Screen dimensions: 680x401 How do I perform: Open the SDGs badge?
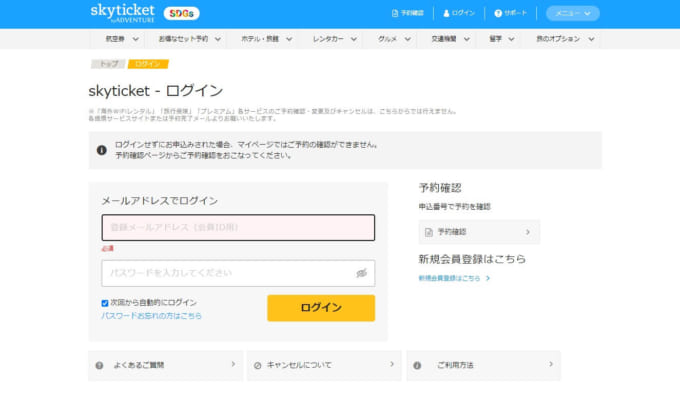pos(181,13)
